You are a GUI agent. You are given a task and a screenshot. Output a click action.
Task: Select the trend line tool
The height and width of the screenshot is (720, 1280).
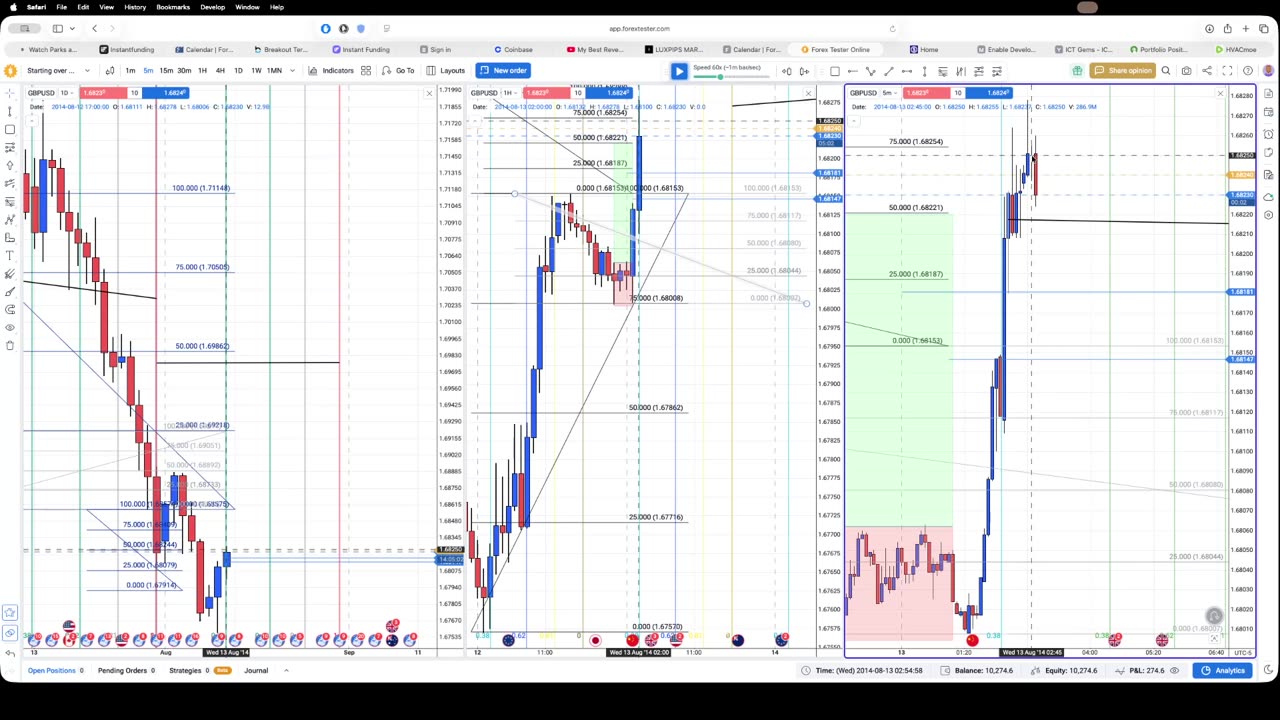pos(889,71)
